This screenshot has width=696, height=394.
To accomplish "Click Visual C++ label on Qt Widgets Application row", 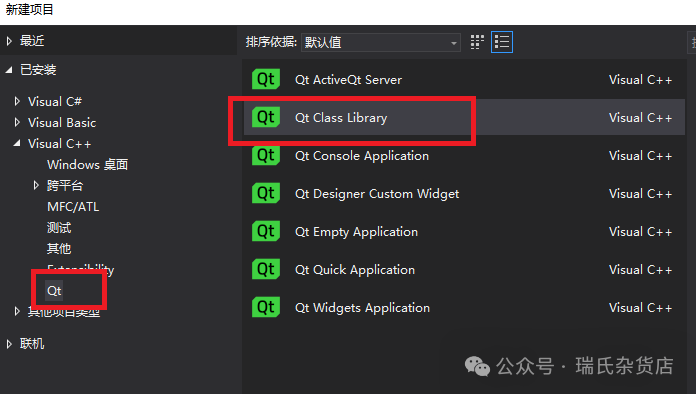I will (x=640, y=308).
